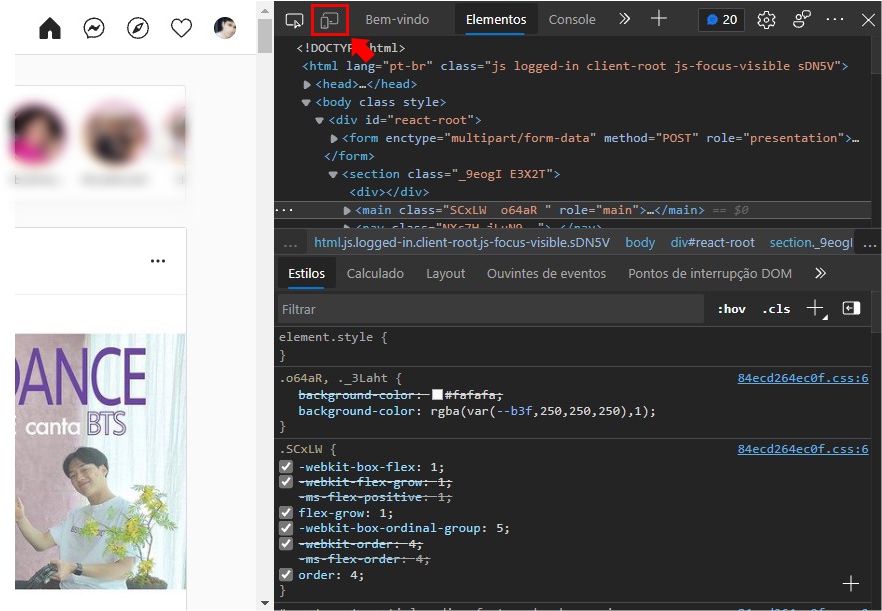This screenshot has width=882, height=611.
Task: Expand the form element node
Action: (334, 138)
